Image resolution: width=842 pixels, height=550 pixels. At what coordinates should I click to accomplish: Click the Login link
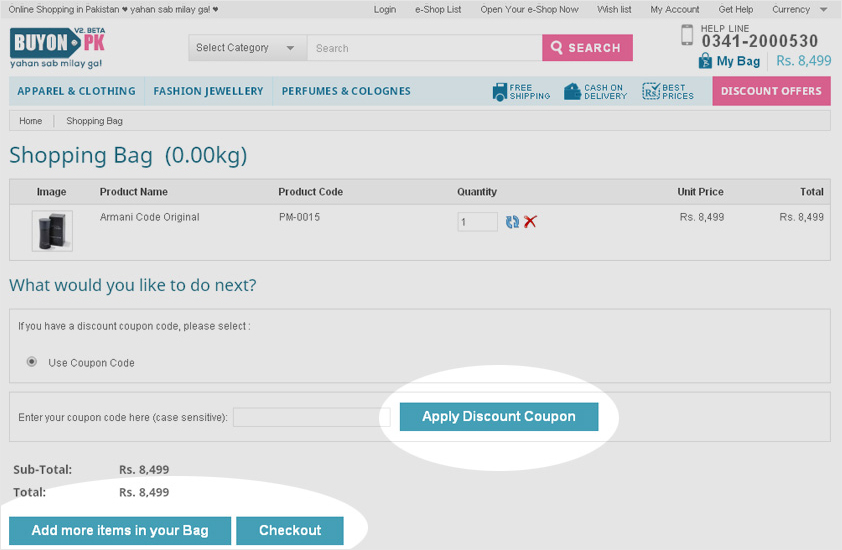(385, 10)
